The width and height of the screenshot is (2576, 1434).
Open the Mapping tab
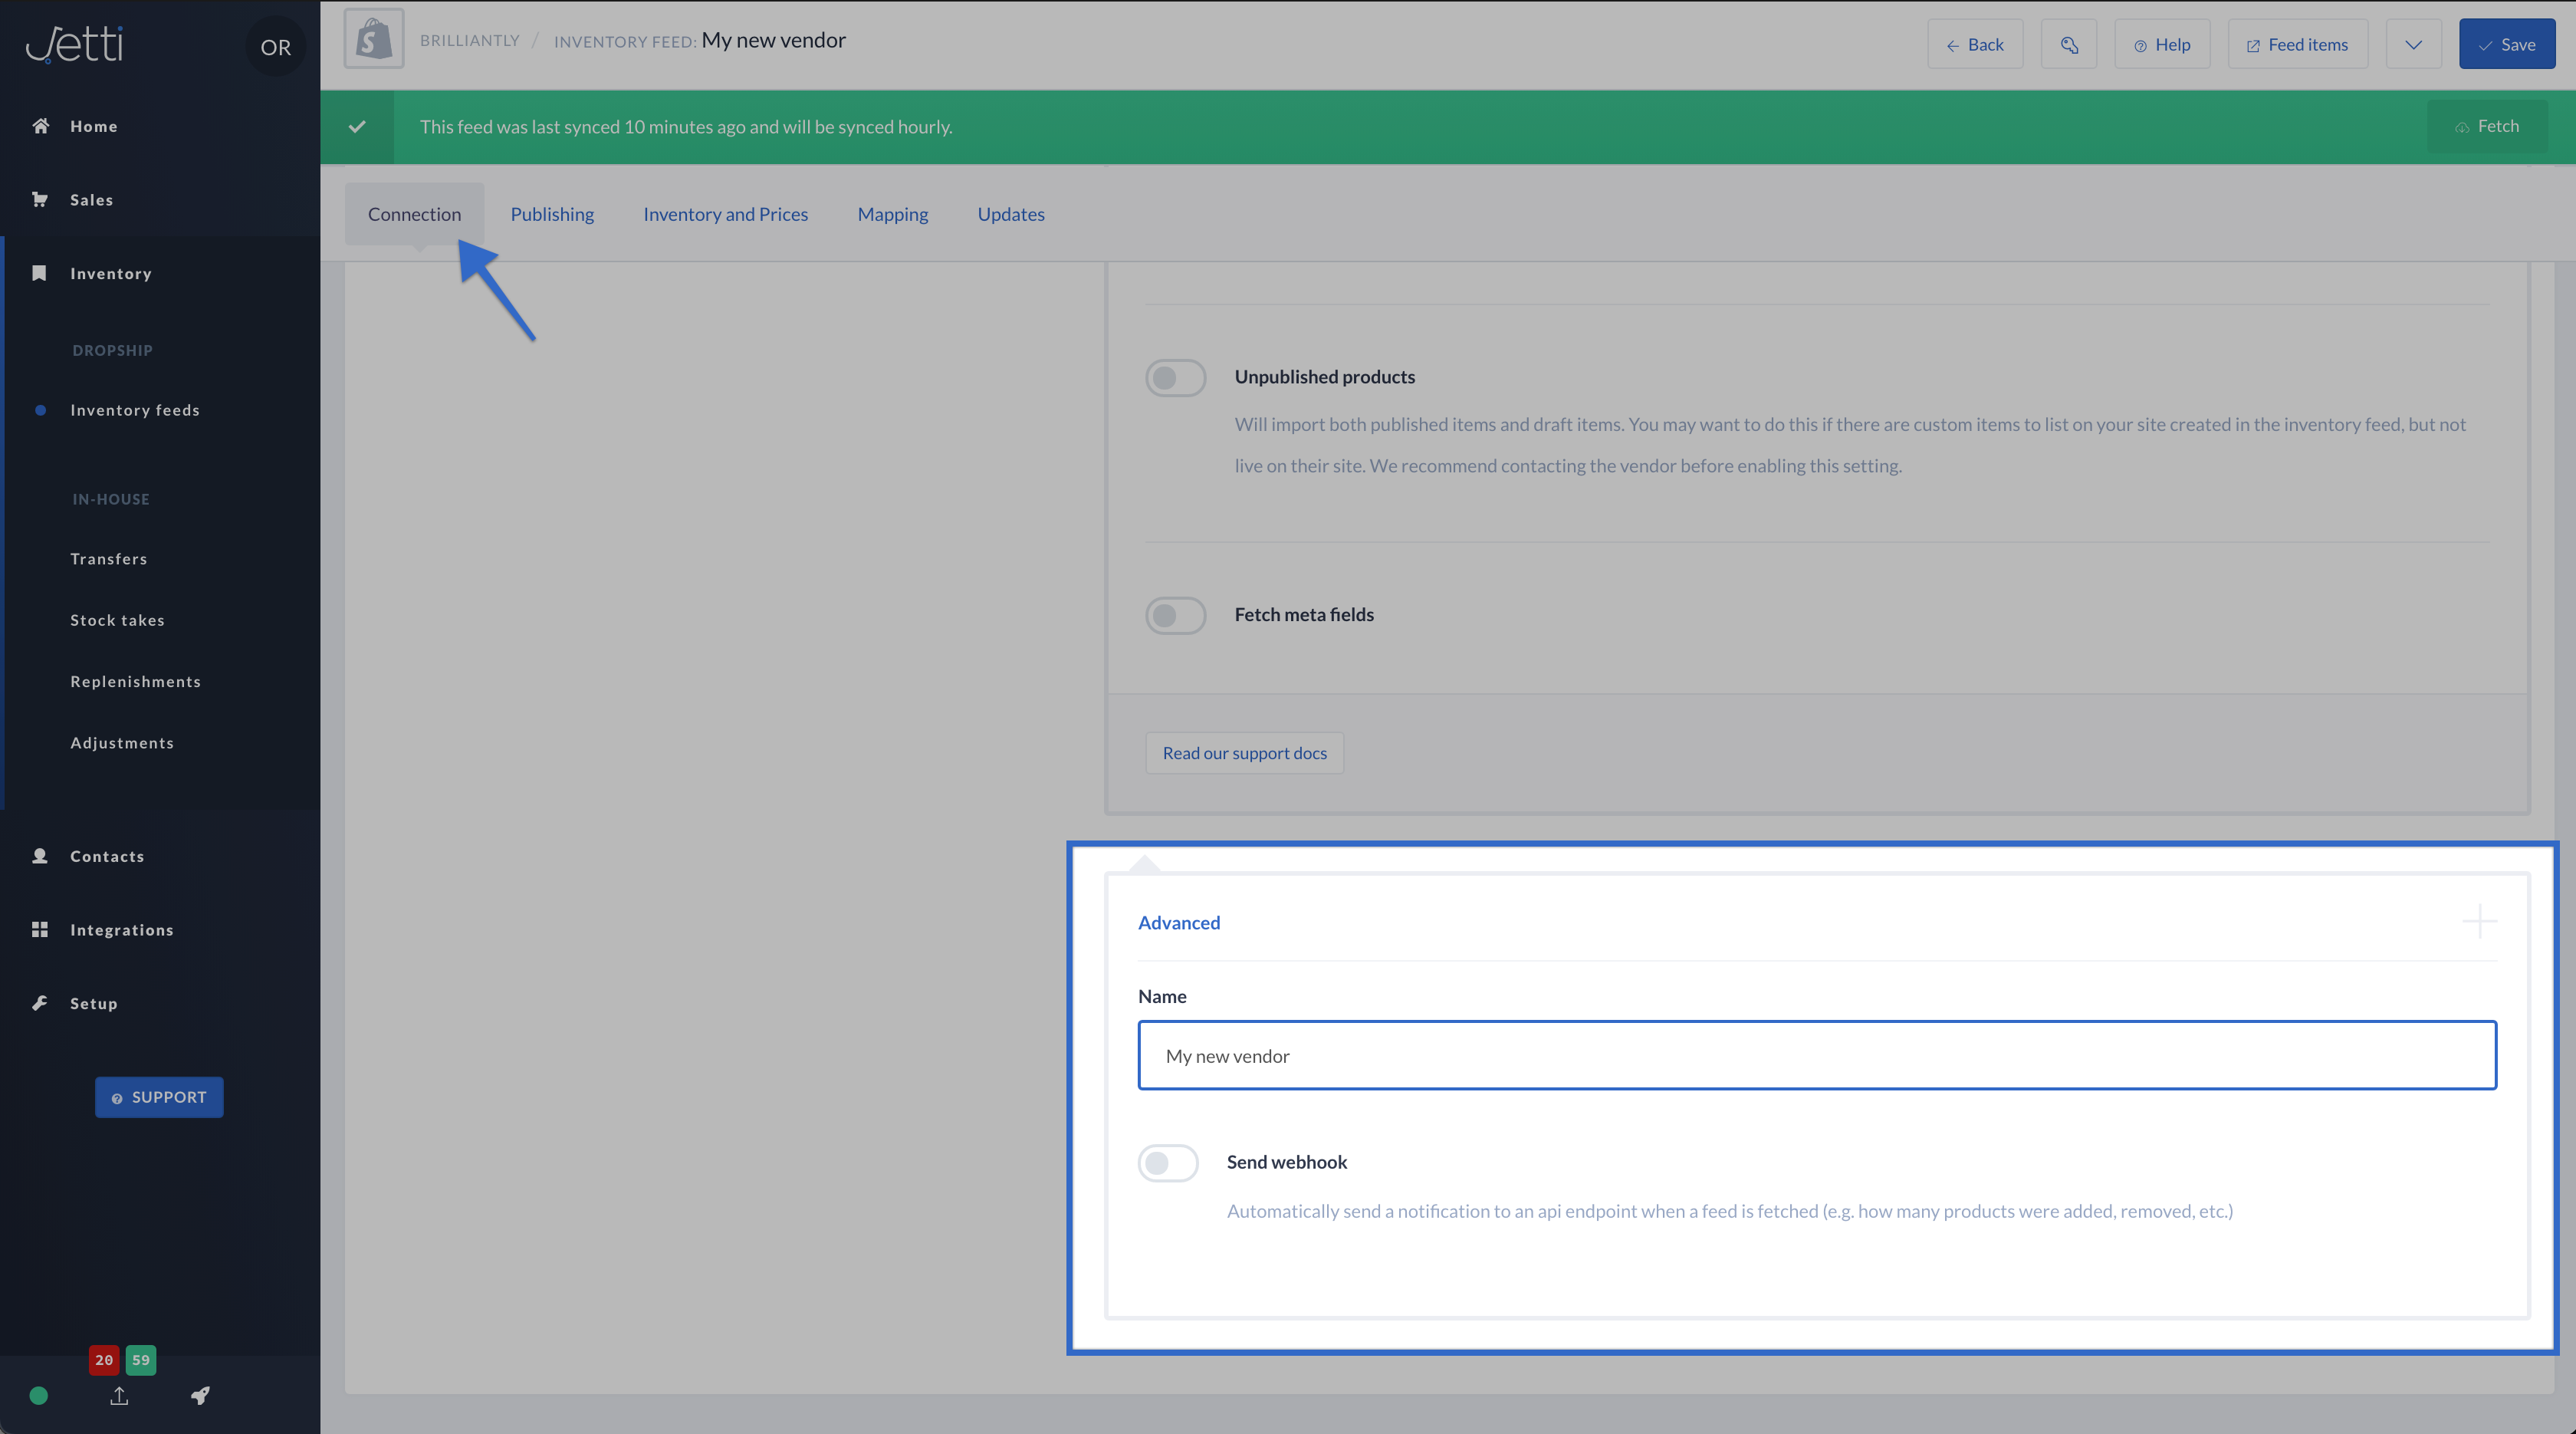892,214
